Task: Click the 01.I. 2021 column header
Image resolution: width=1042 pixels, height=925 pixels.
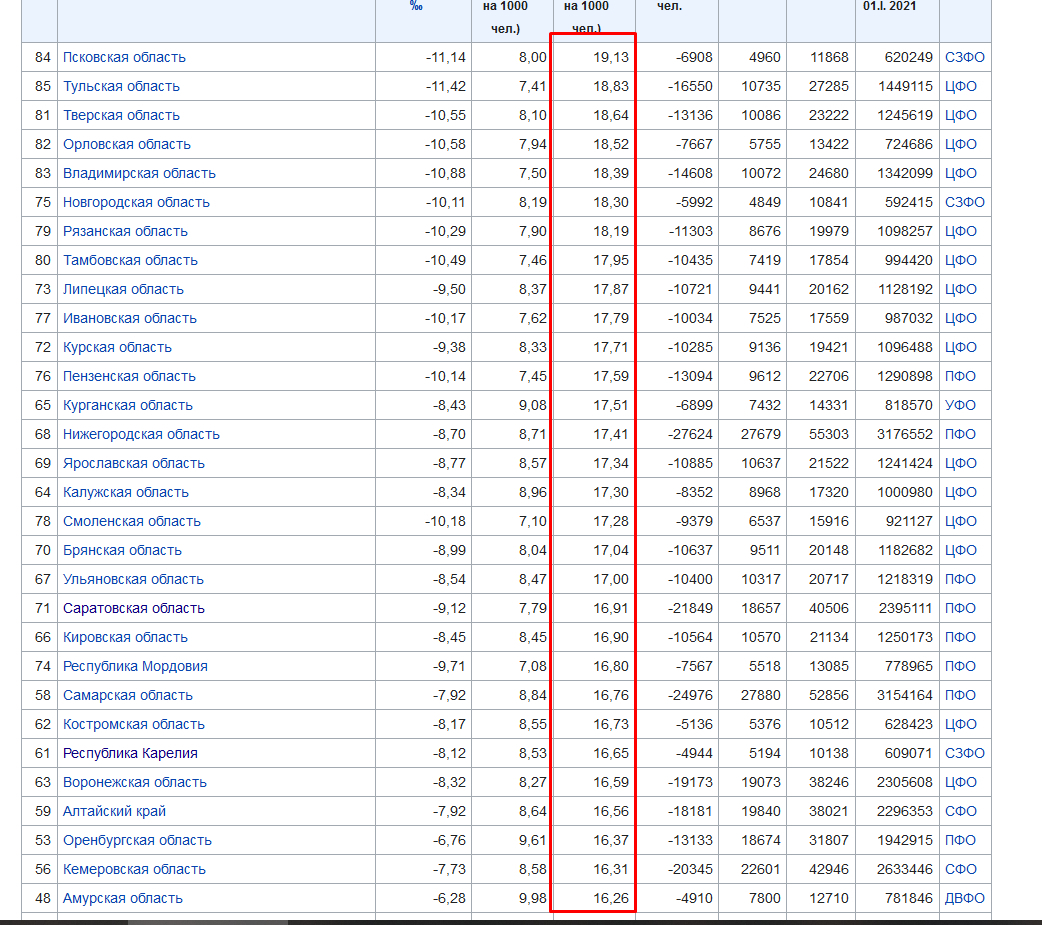Action: (887, 6)
